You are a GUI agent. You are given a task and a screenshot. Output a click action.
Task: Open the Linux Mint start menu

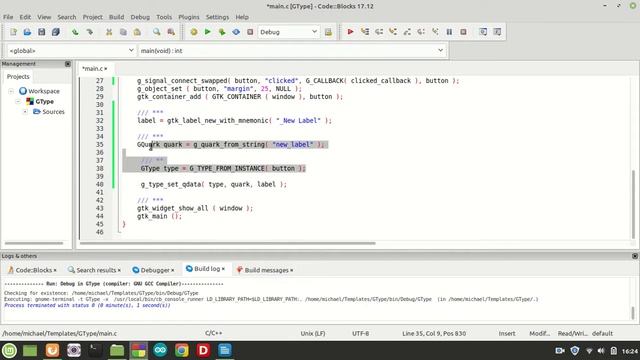pos(9,350)
